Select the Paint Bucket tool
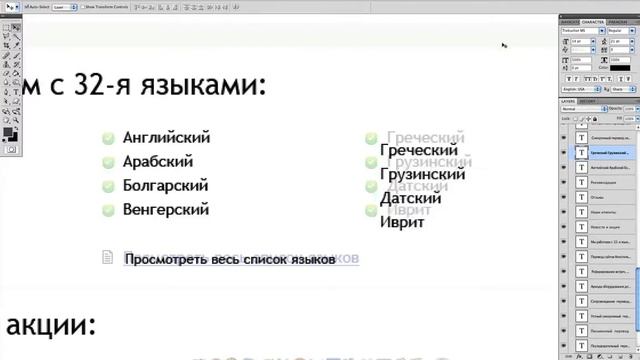This screenshot has width=640, height=360. pyautogui.click(x=16, y=73)
